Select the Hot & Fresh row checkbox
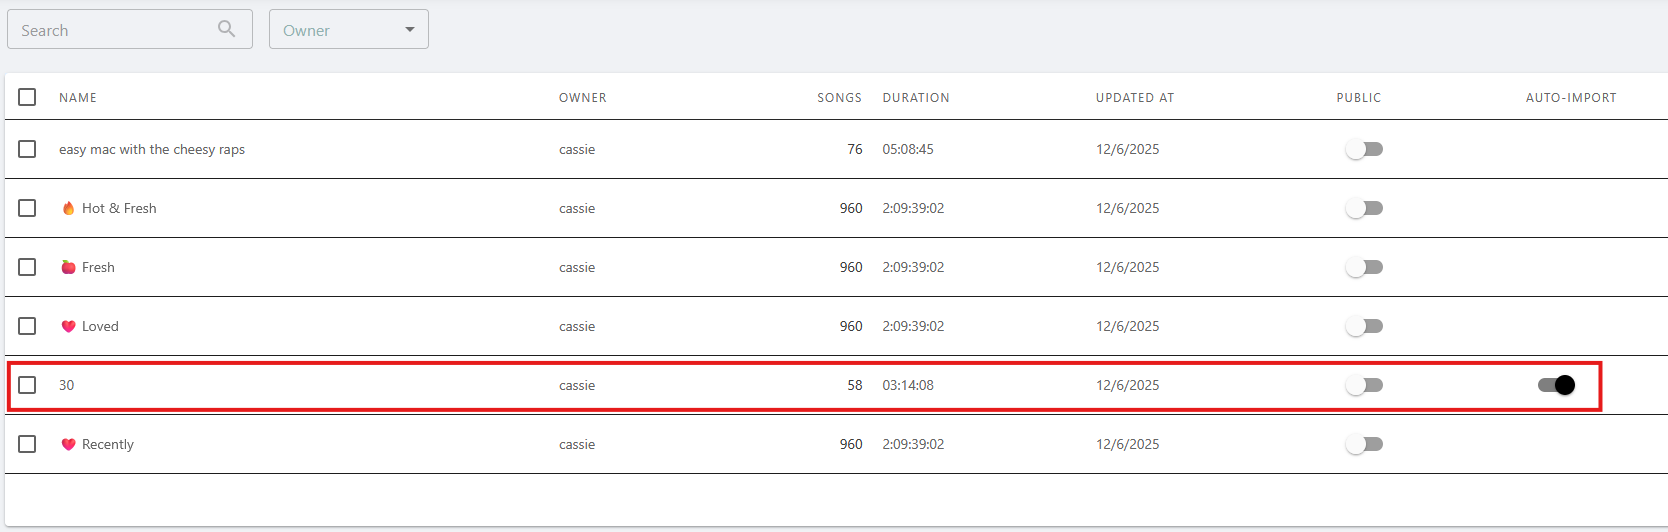1668x532 pixels. pos(27,208)
